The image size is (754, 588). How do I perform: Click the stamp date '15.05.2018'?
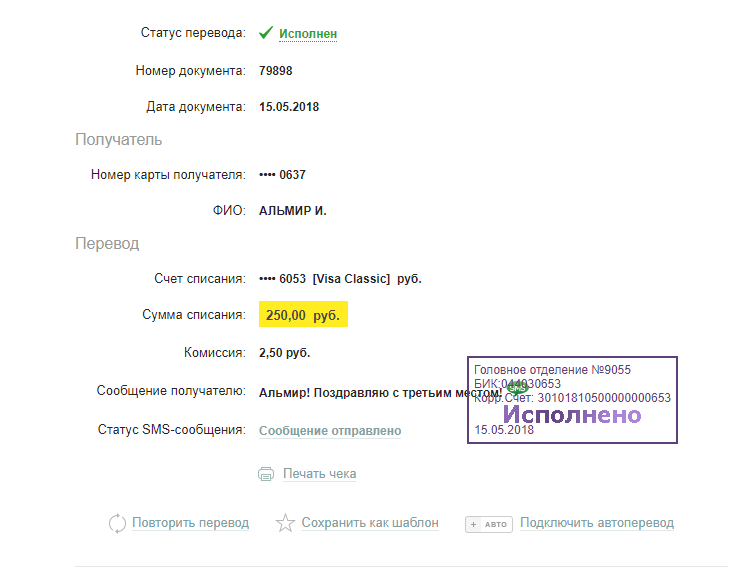(x=504, y=430)
